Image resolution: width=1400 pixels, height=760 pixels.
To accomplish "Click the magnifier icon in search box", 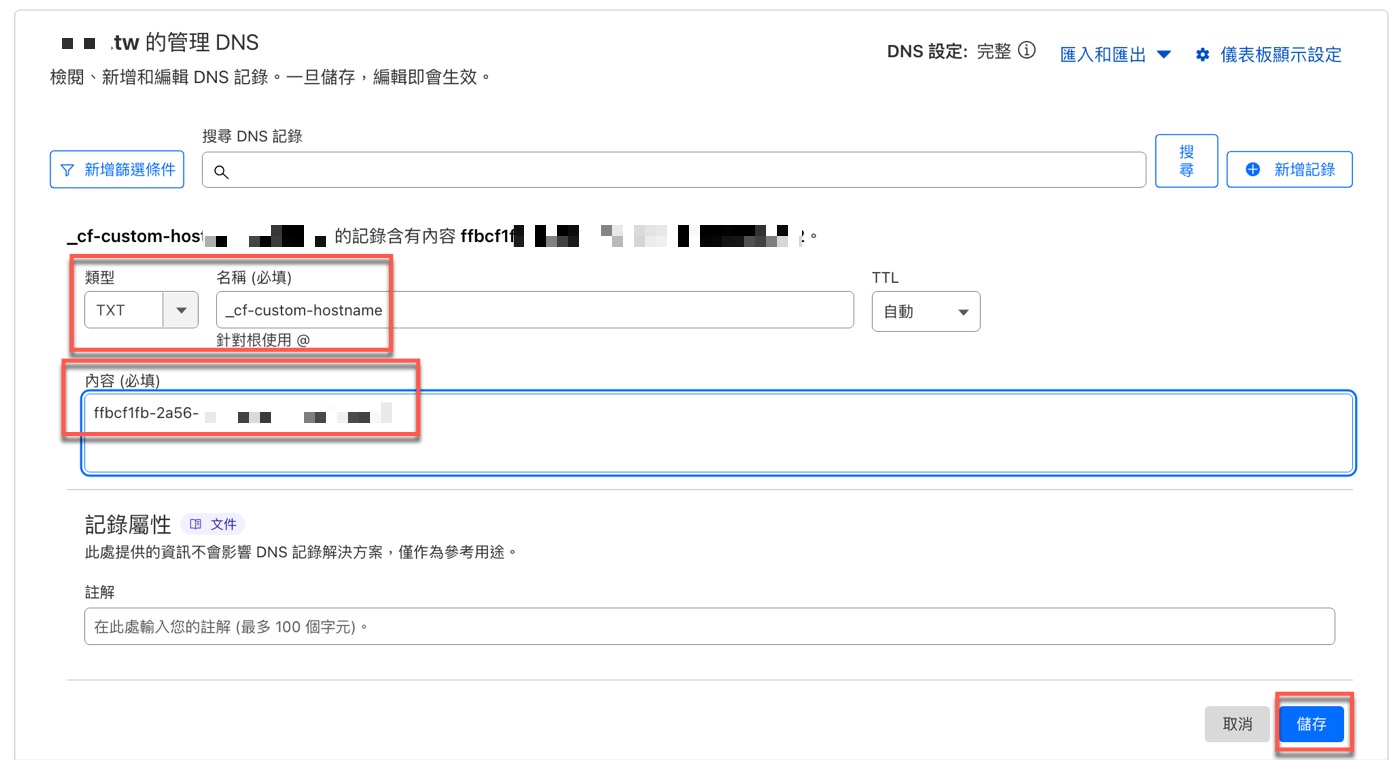I will (222, 172).
